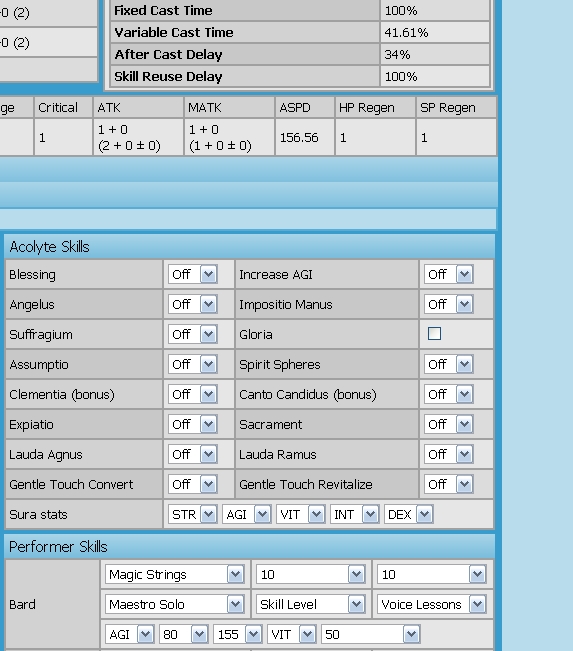The width and height of the screenshot is (573, 651).
Task: Click the Acolyte Skills section header
Action: (250, 247)
